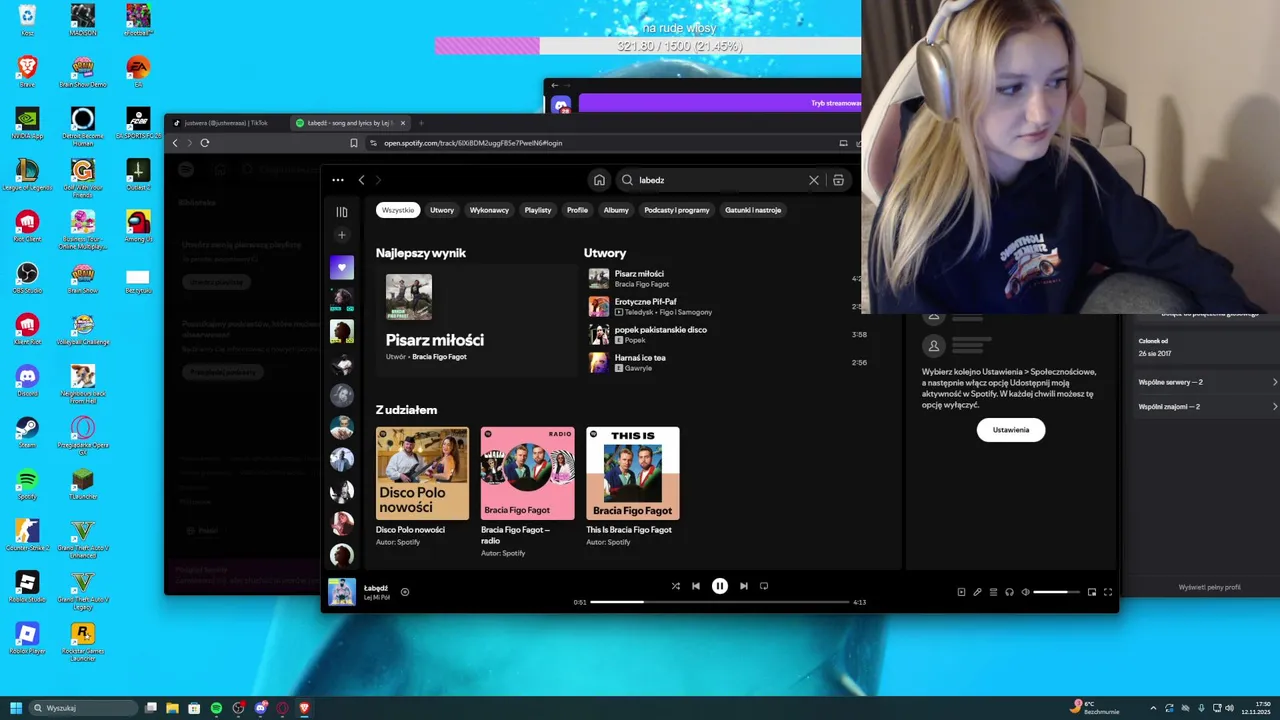Screen dimensions: 1280x720
Task: Open OBS Studio desktop shortcut
Action: pyautogui.click(x=27, y=277)
